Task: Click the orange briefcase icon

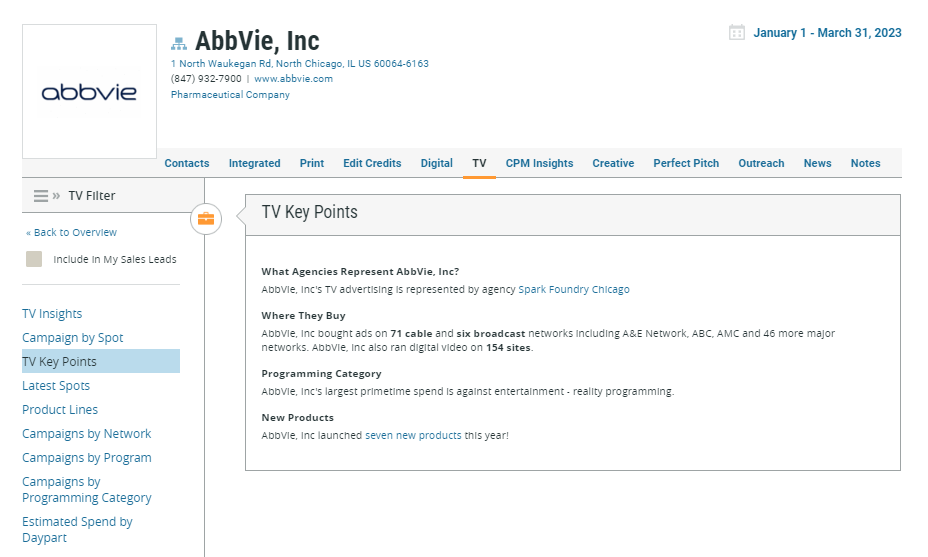Action: point(206,218)
